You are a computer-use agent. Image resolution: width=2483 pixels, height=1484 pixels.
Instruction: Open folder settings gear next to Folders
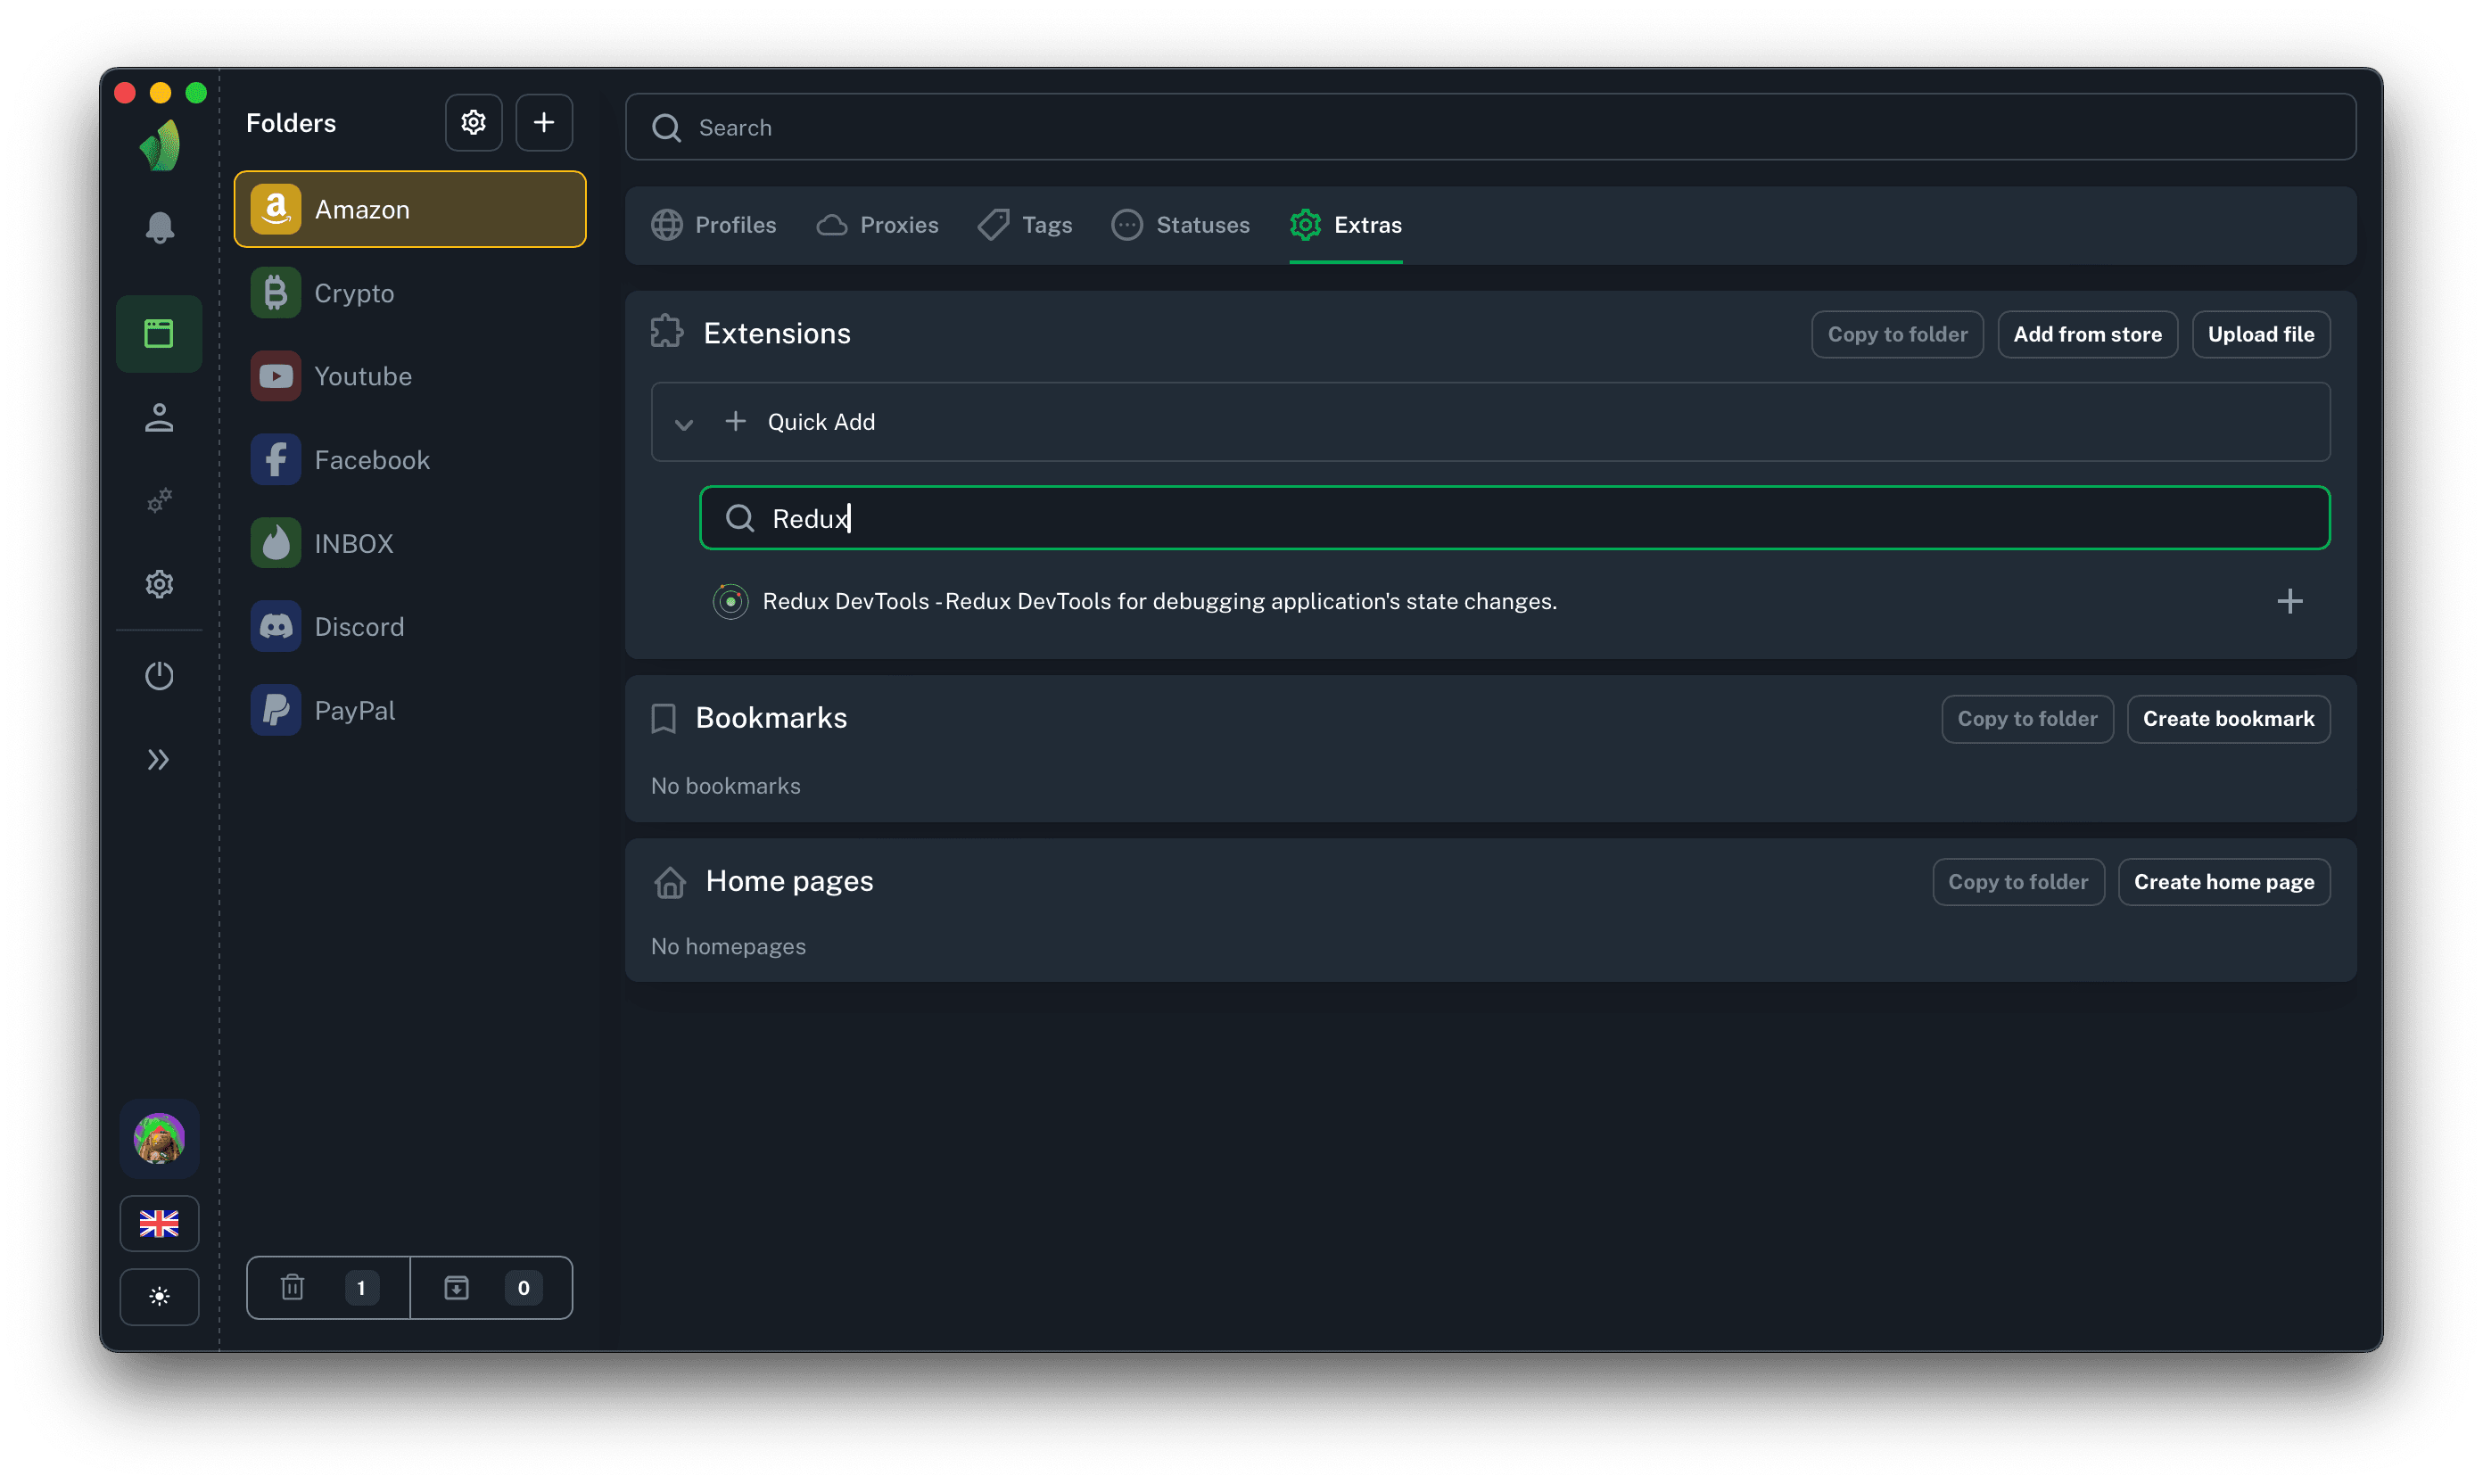point(473,122)
